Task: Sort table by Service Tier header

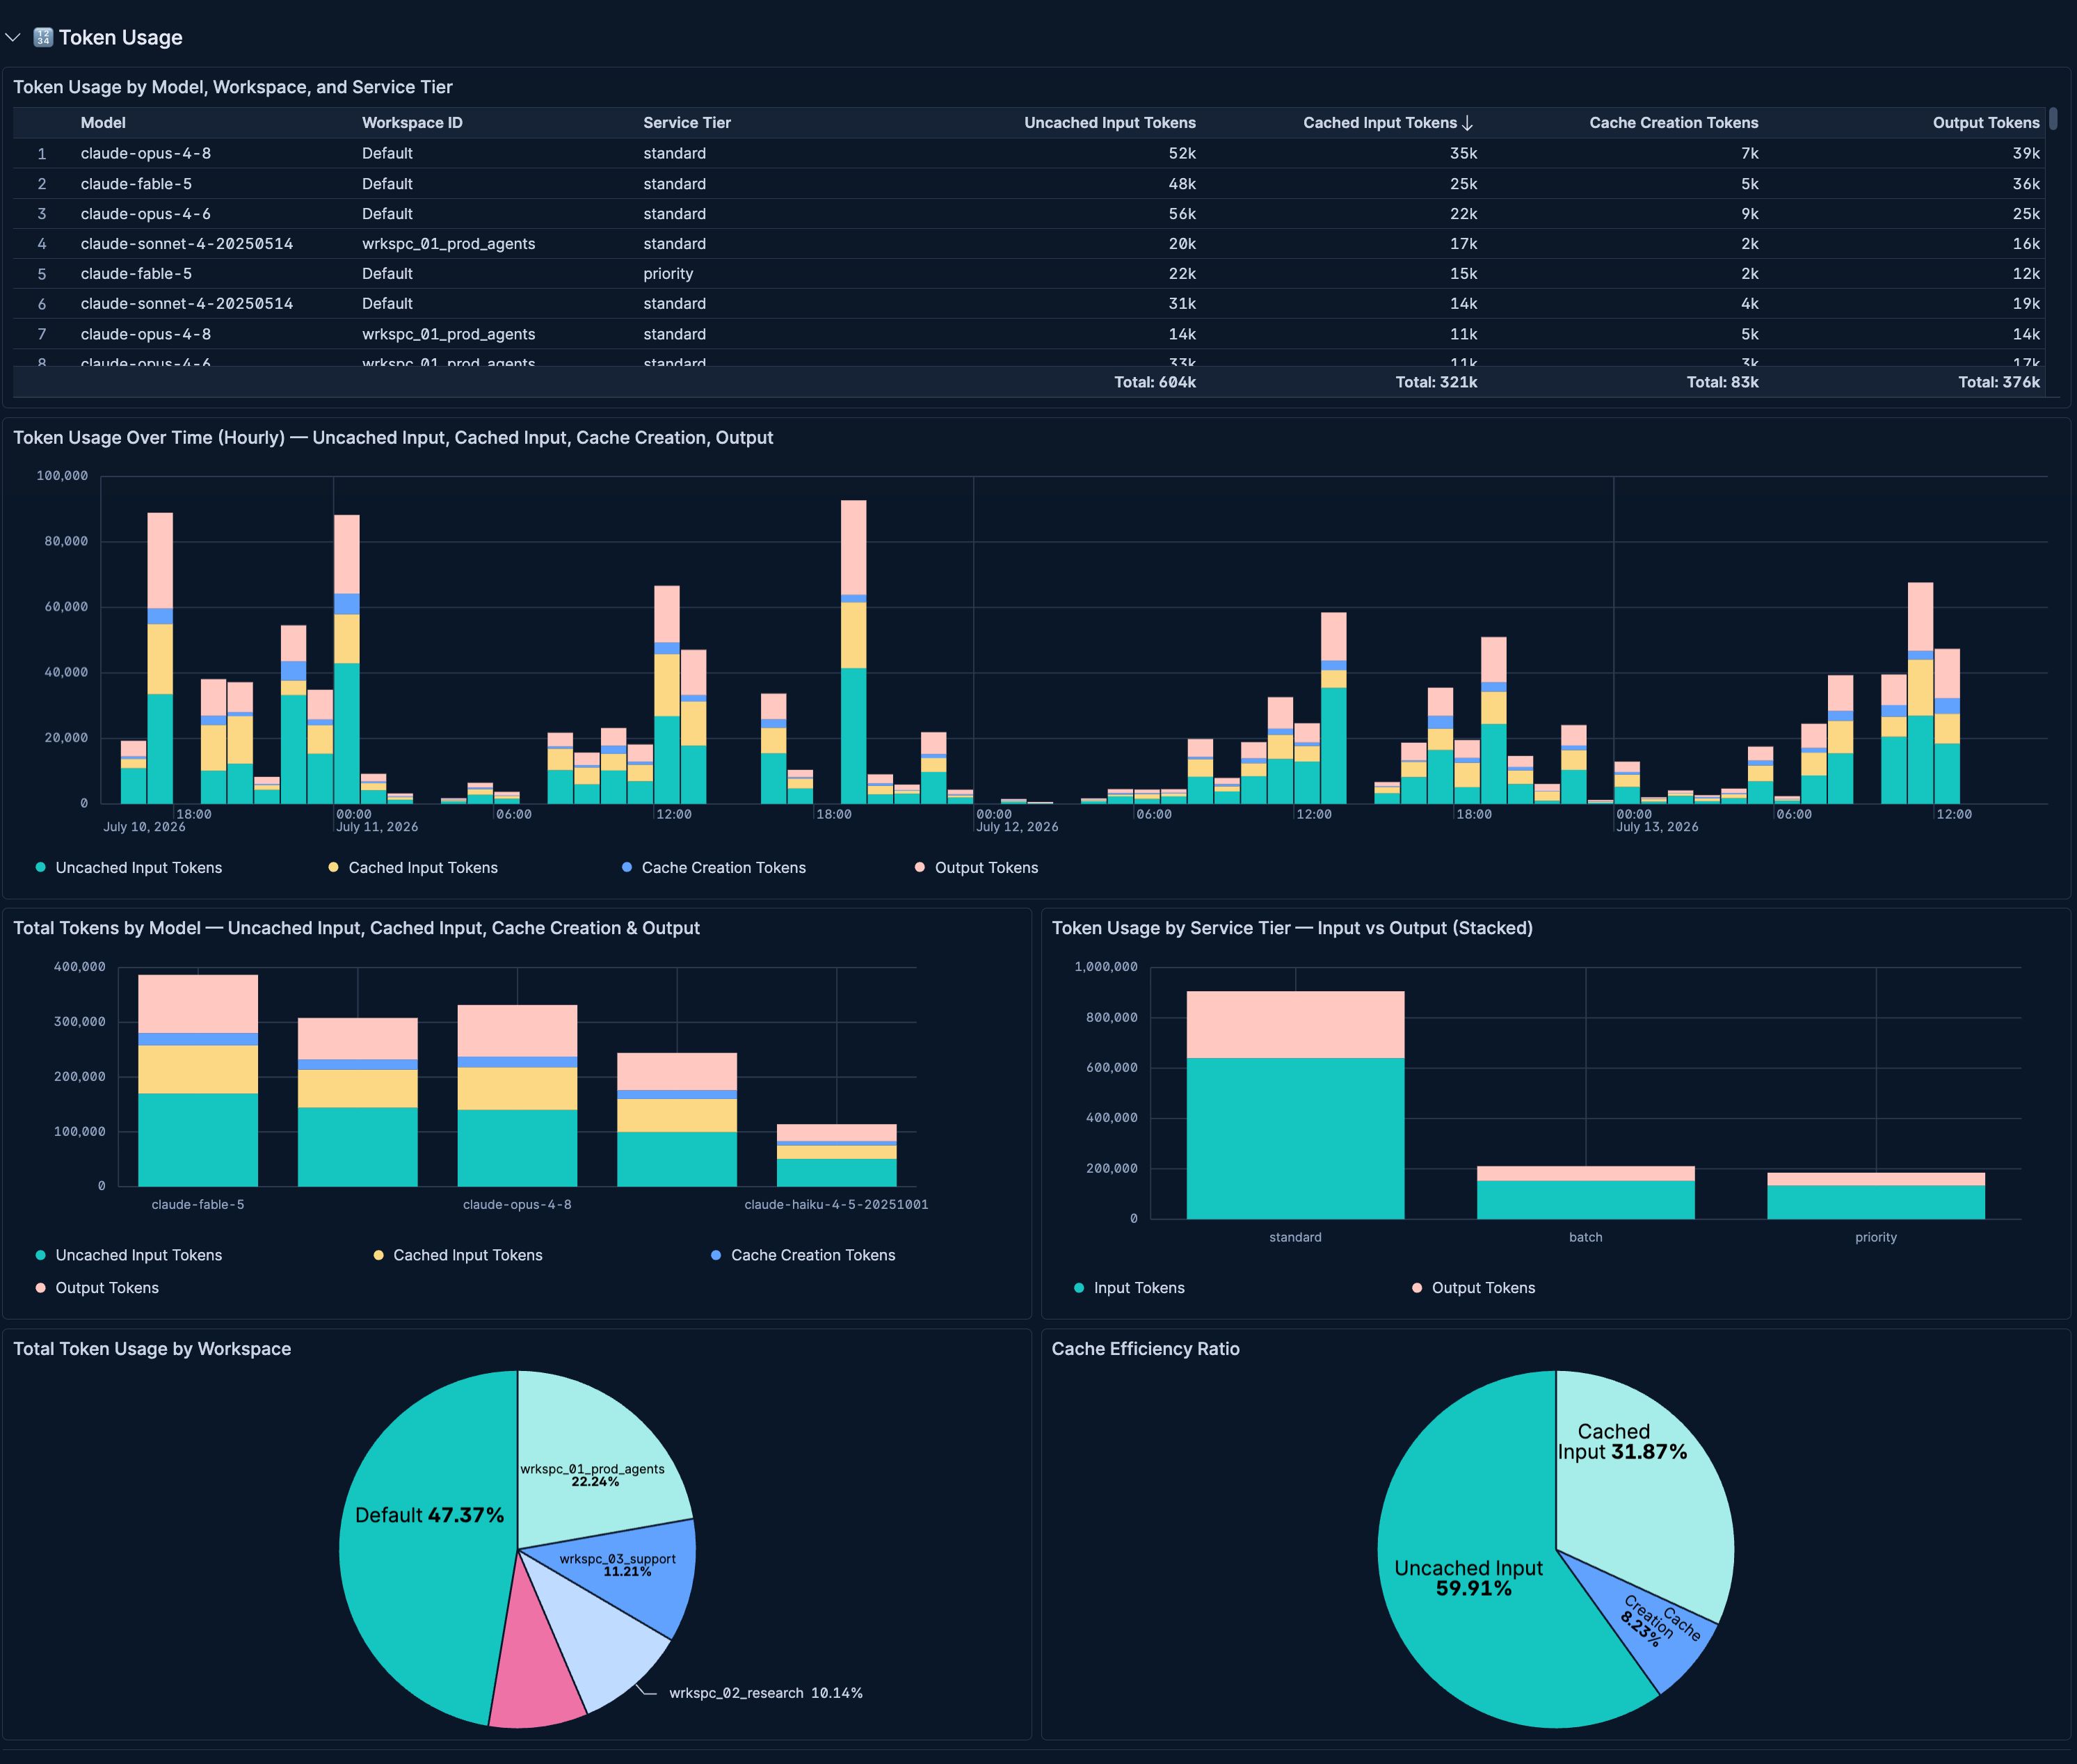Action: pos(687,123)
